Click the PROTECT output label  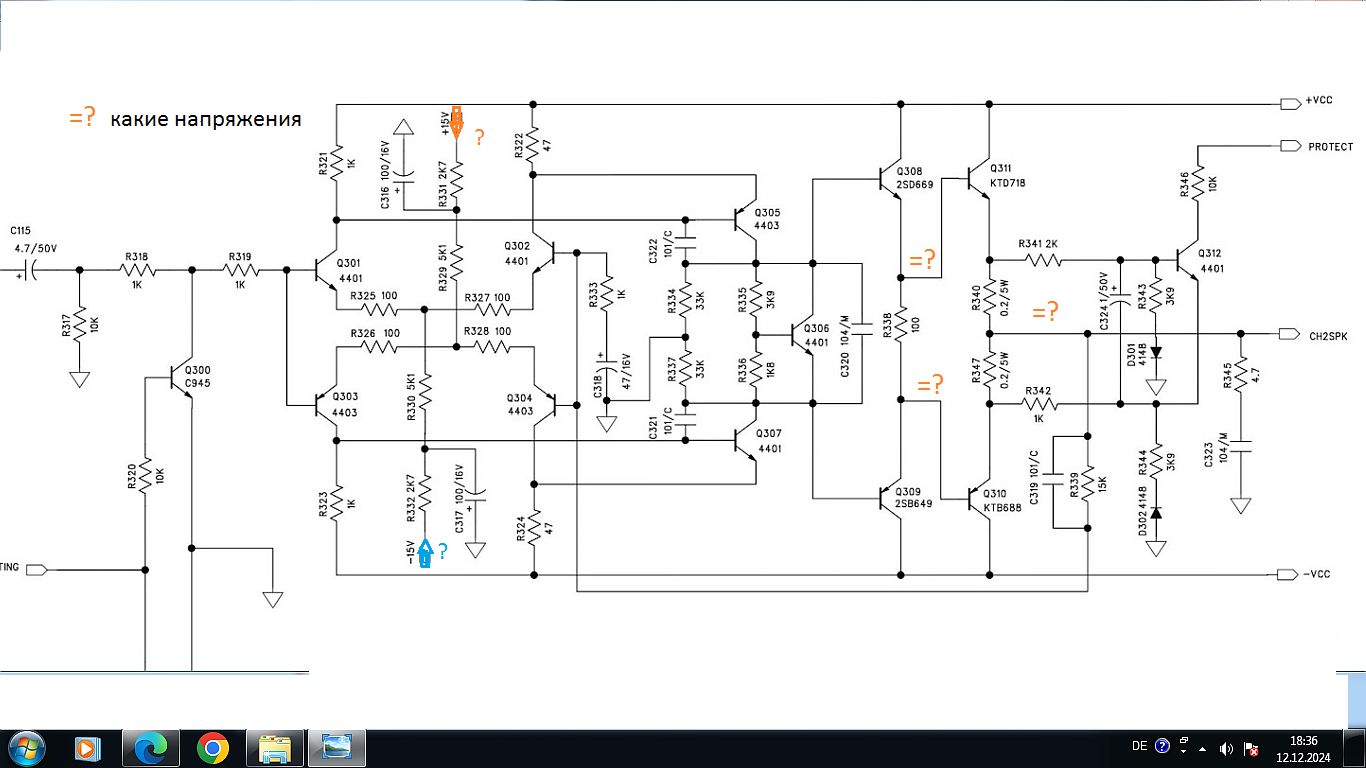pos(1329,147)
